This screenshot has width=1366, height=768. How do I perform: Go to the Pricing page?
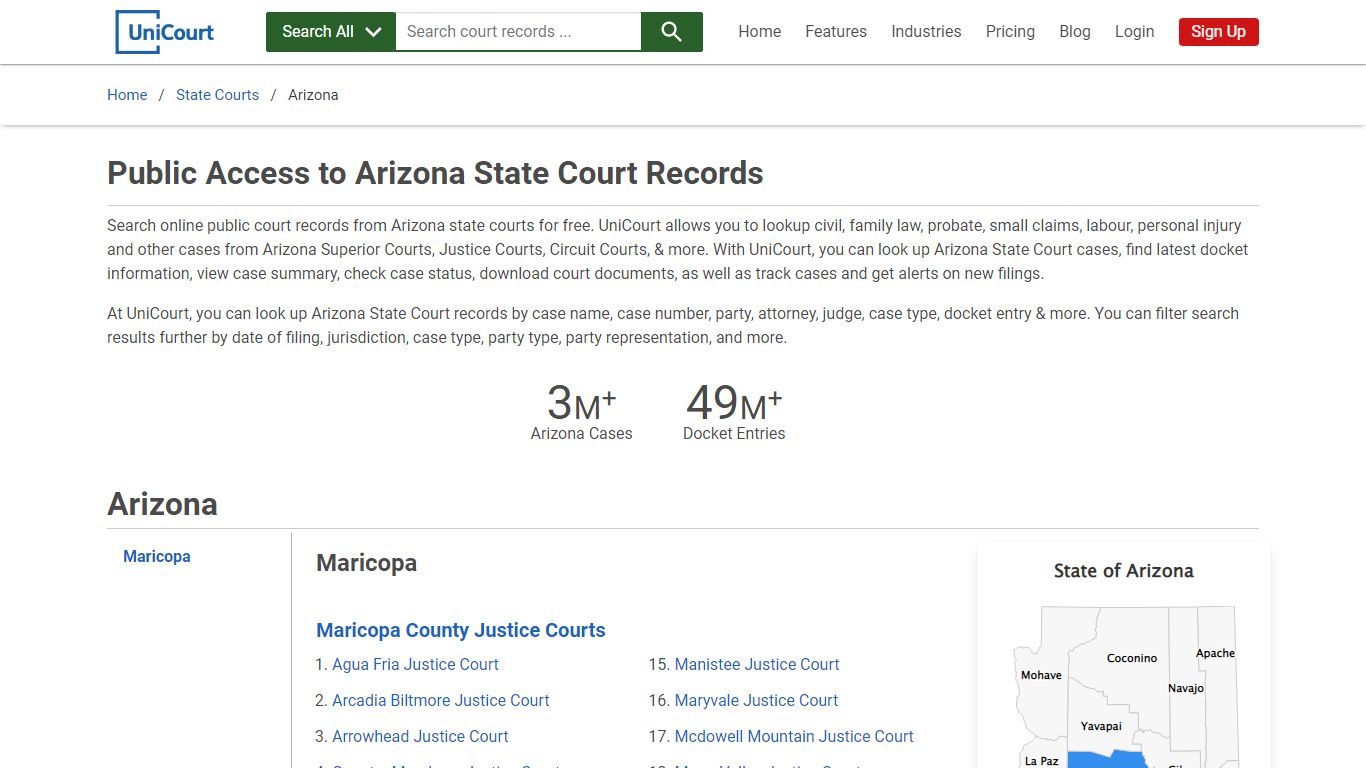[1010, 32]
